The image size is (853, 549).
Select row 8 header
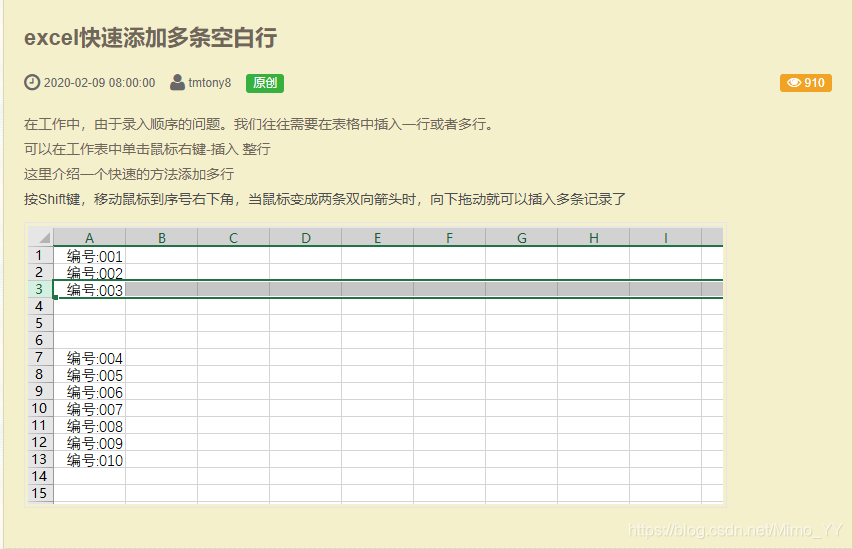pyautogui.click(x=41, y=374)
